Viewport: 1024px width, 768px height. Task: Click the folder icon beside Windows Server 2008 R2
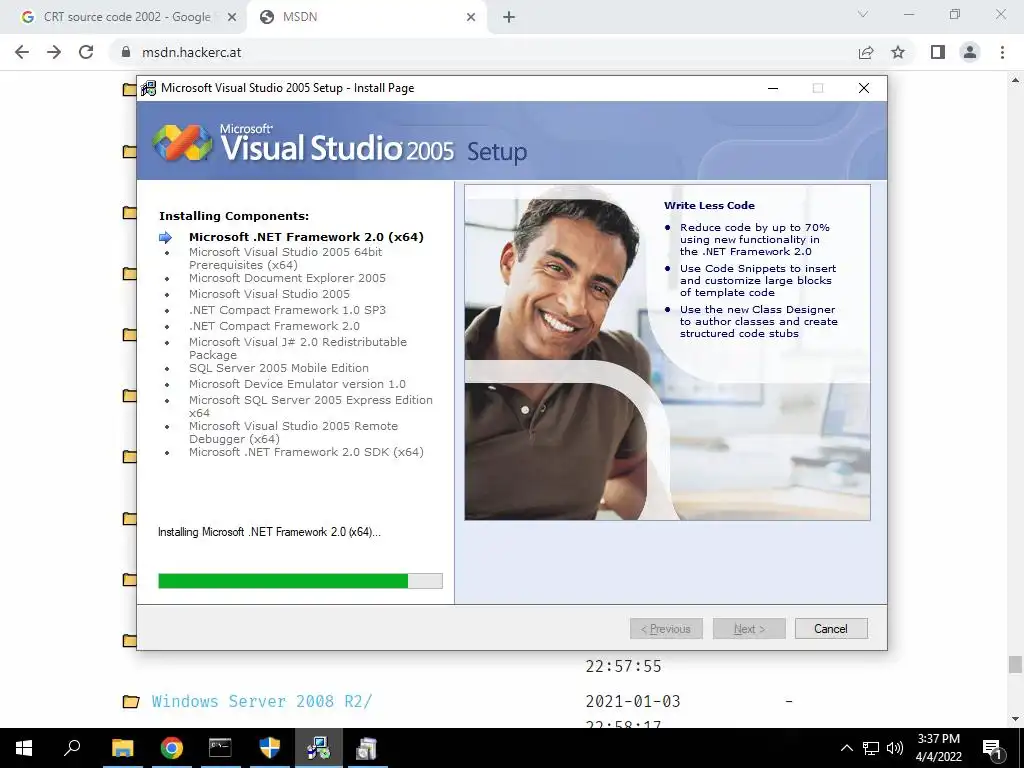point(131,701)
